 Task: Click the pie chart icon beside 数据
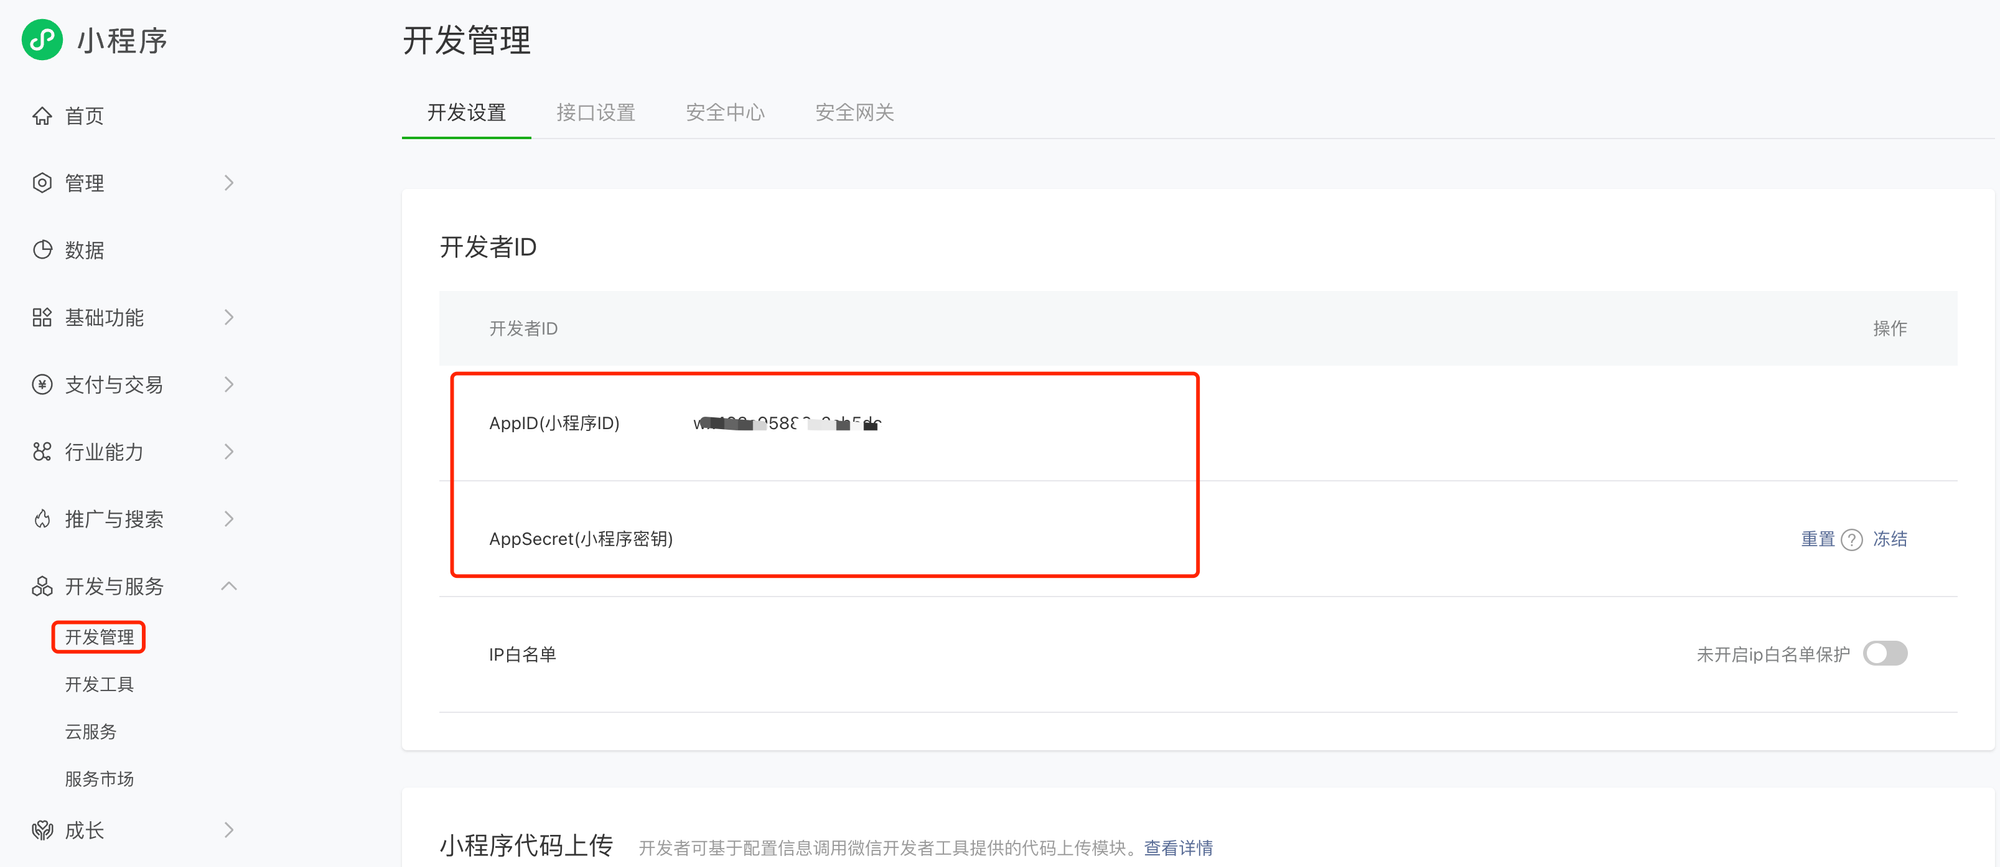click(x=42, y=250)
